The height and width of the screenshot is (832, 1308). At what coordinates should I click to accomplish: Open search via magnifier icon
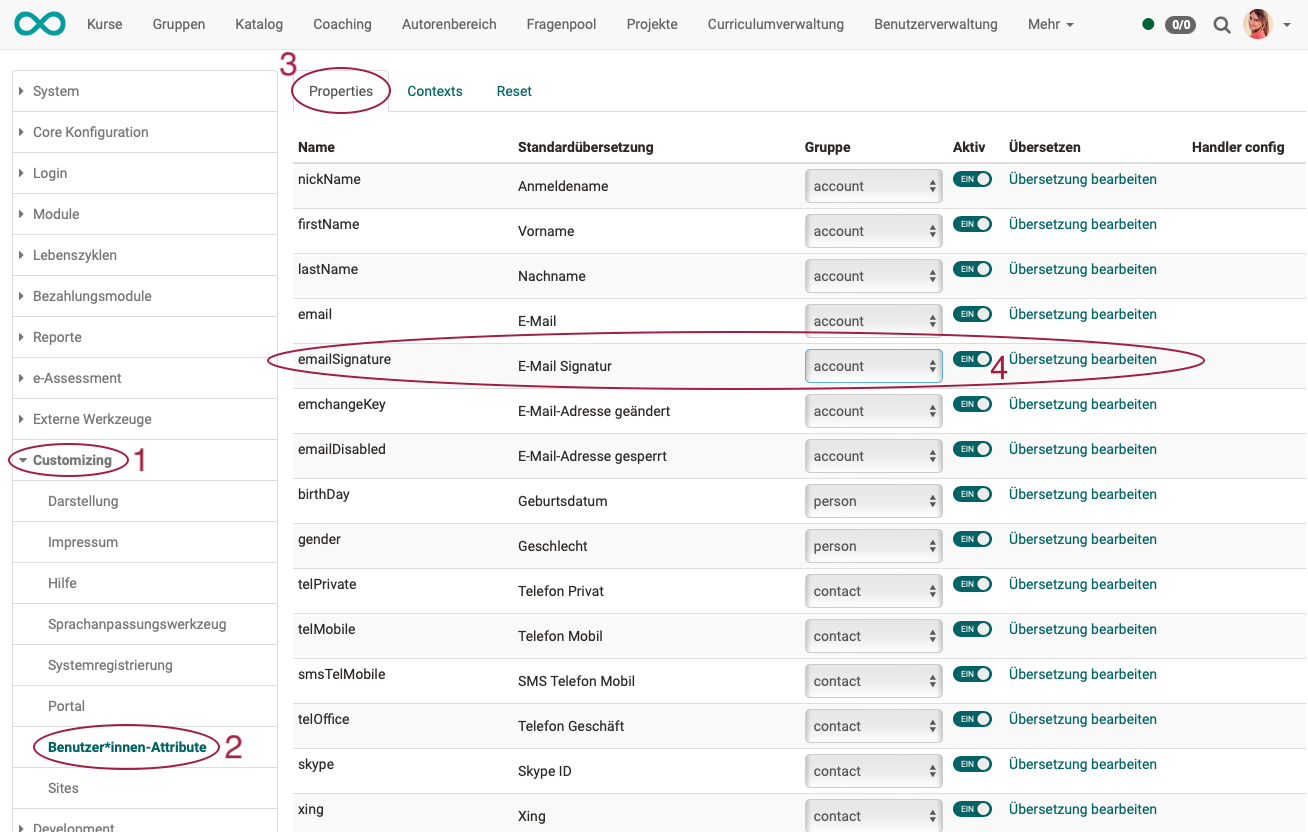pyautogui.click(x=1221, y=25)
